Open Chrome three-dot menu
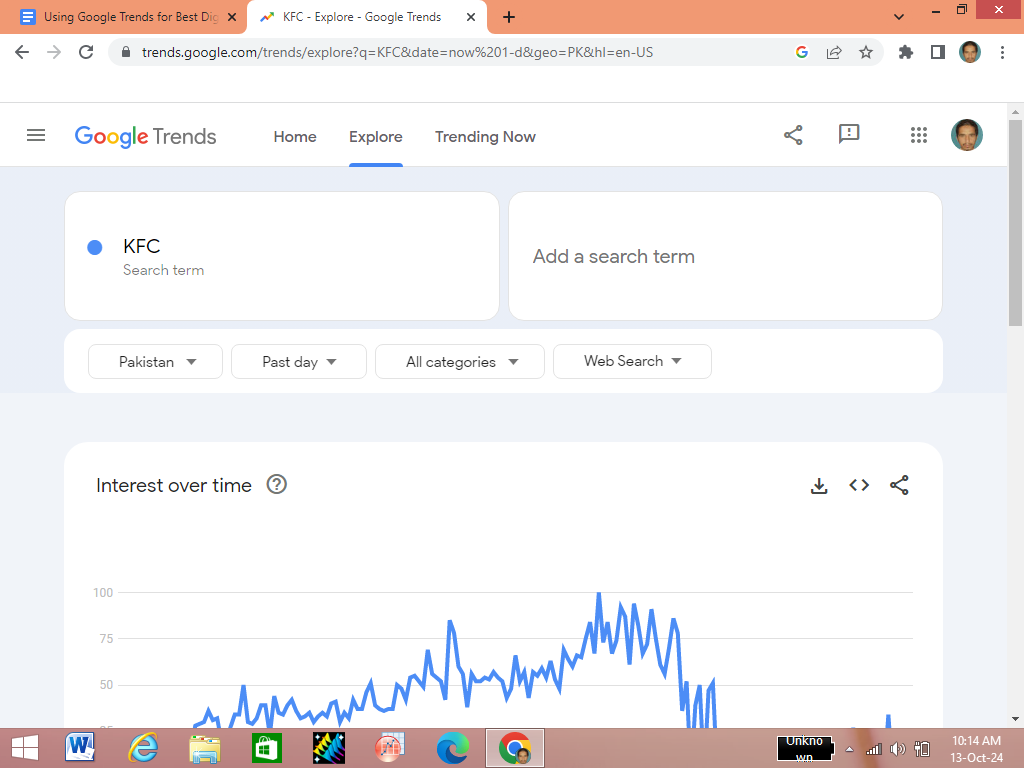The height and width of the screenshot is (768, 1024). [1002, 52]
